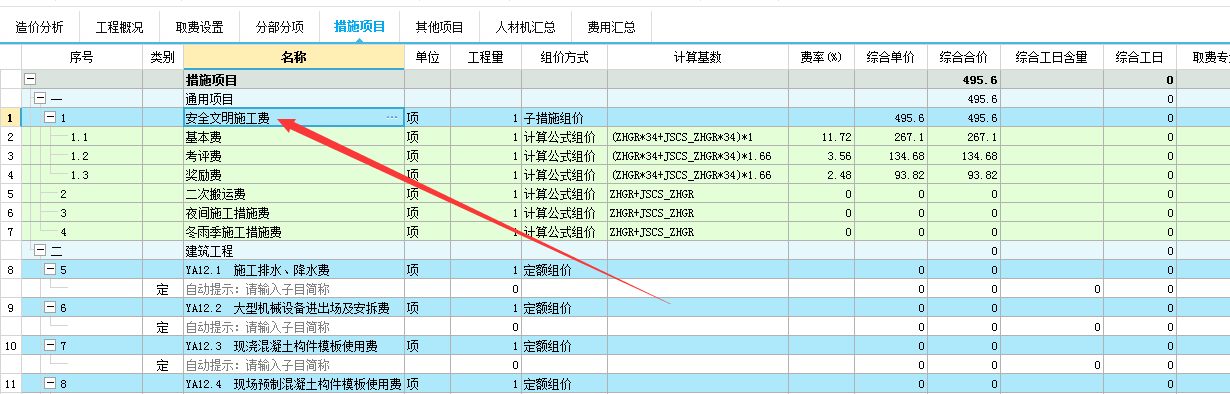Viewport: 1230px width, 394px height.
Task: Click the 通用项目 section name
Action: [x=210, y=99]
